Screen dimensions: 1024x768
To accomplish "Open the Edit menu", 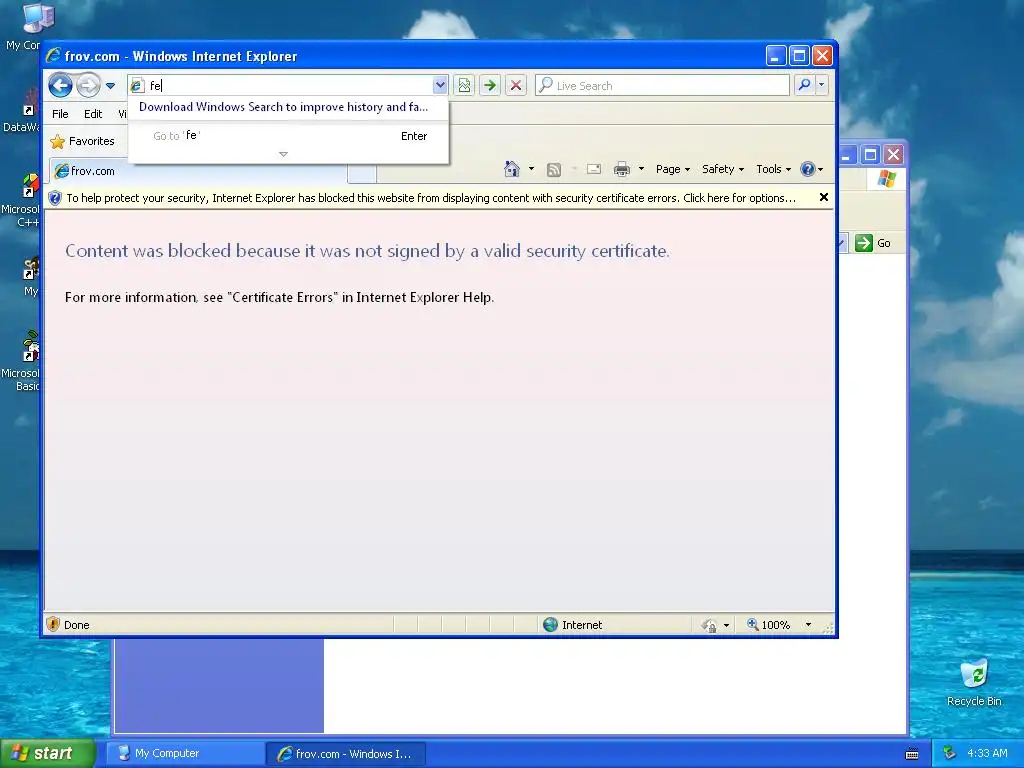I will (93, 114).
